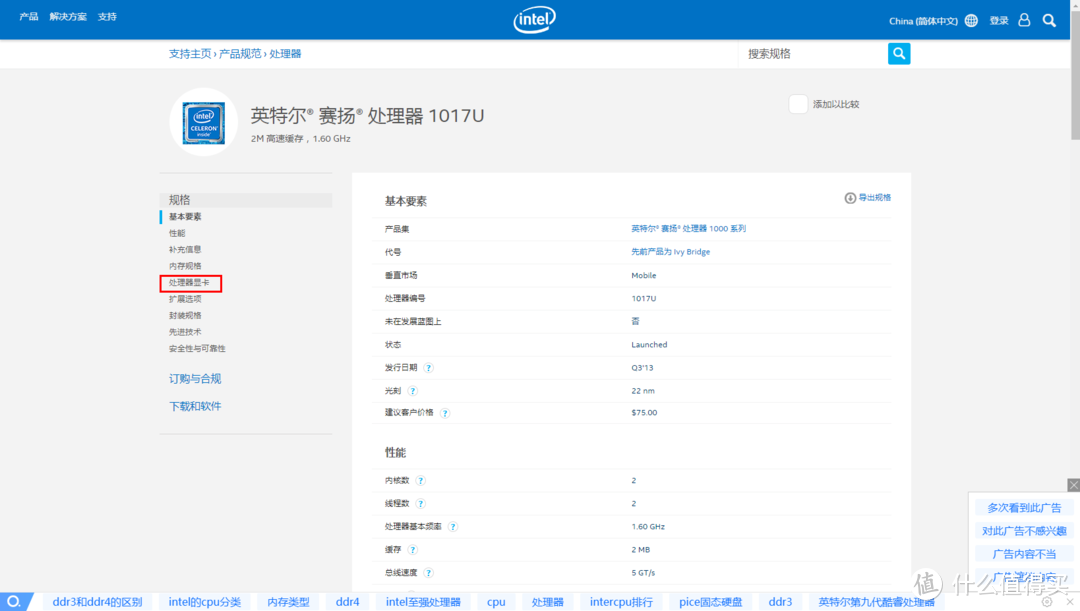Screen dimensions: 1080x611
Task: Click the $75.00 price value
Action: click(x=644, y=413)
